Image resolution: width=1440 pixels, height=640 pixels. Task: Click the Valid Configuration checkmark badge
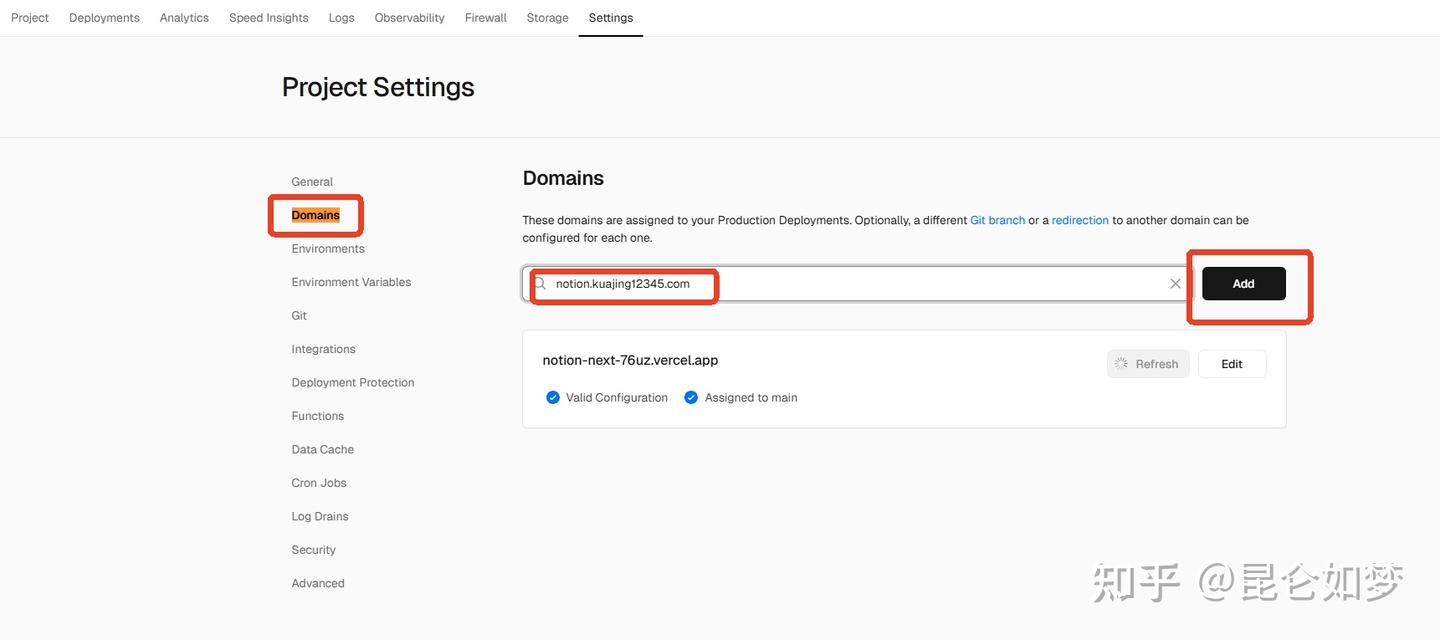[x=553, y=397]
